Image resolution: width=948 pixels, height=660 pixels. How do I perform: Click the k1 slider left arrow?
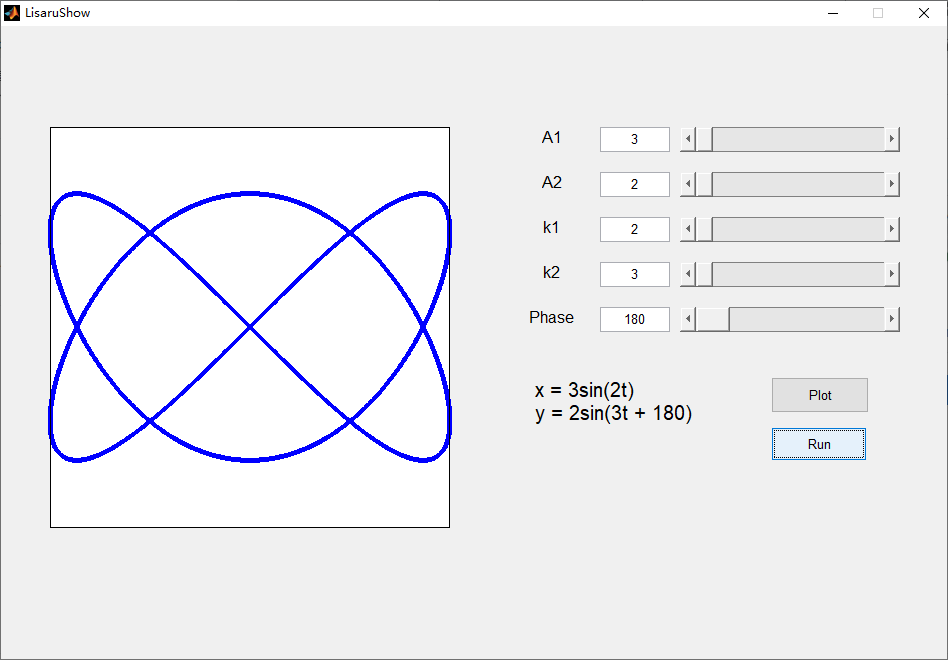pyautogui.click(x=688, y=229)
